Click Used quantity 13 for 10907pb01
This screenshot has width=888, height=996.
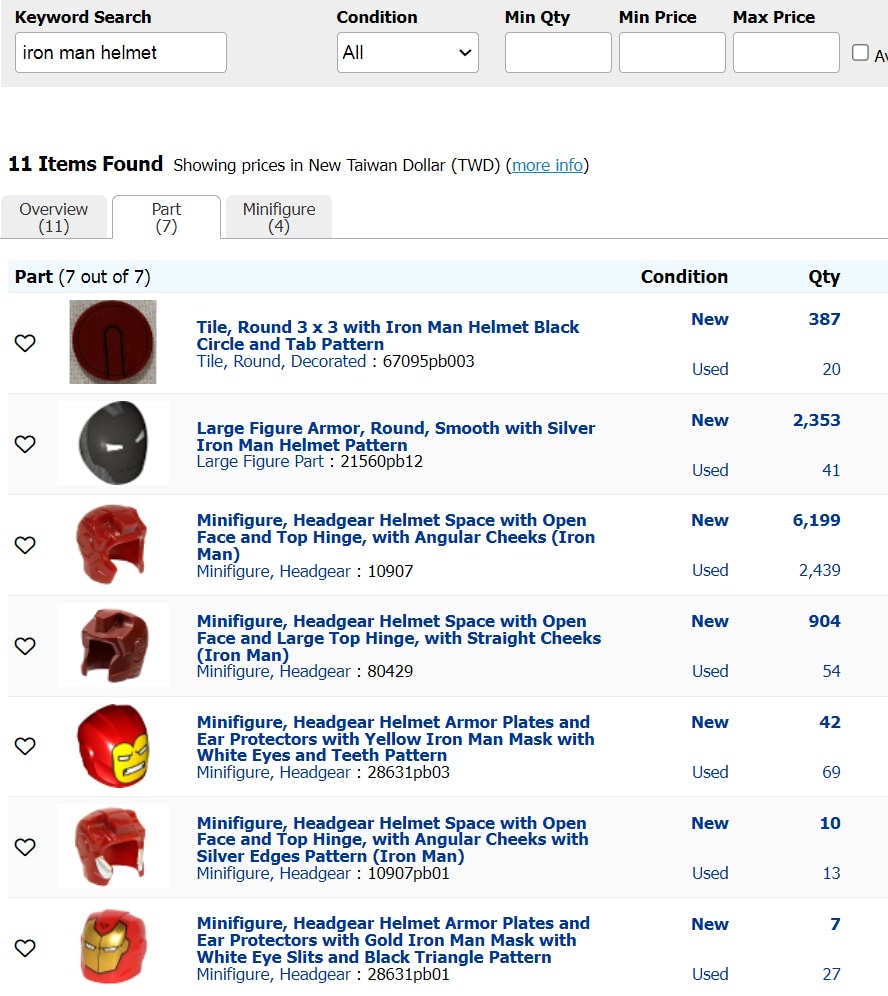[x=831, y=873]
